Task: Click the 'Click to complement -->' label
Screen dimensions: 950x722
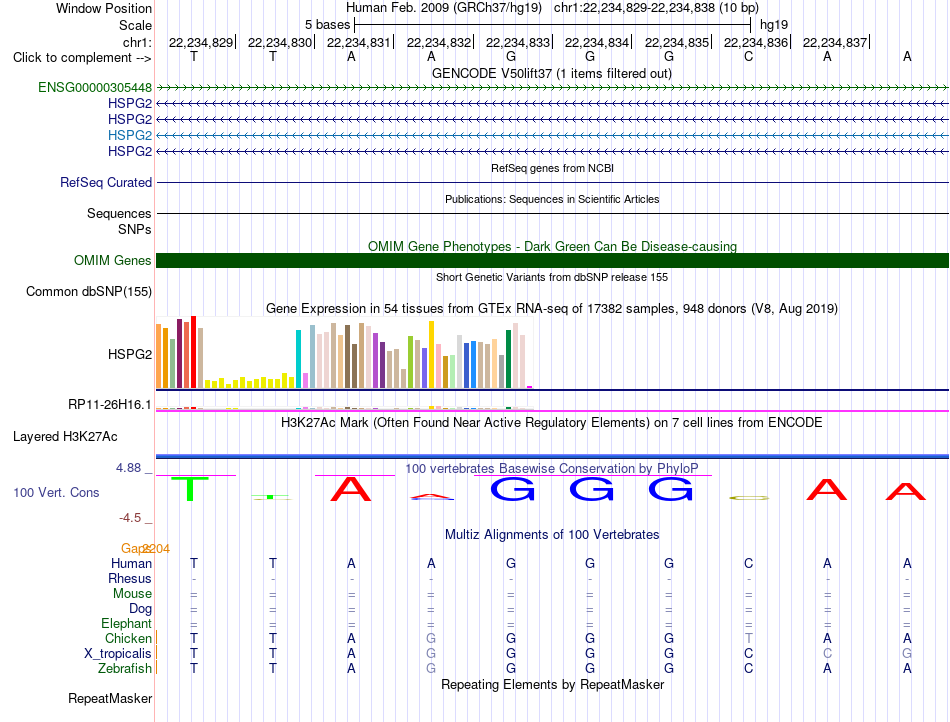Action: pyautogui.click(x=82, y=58)
